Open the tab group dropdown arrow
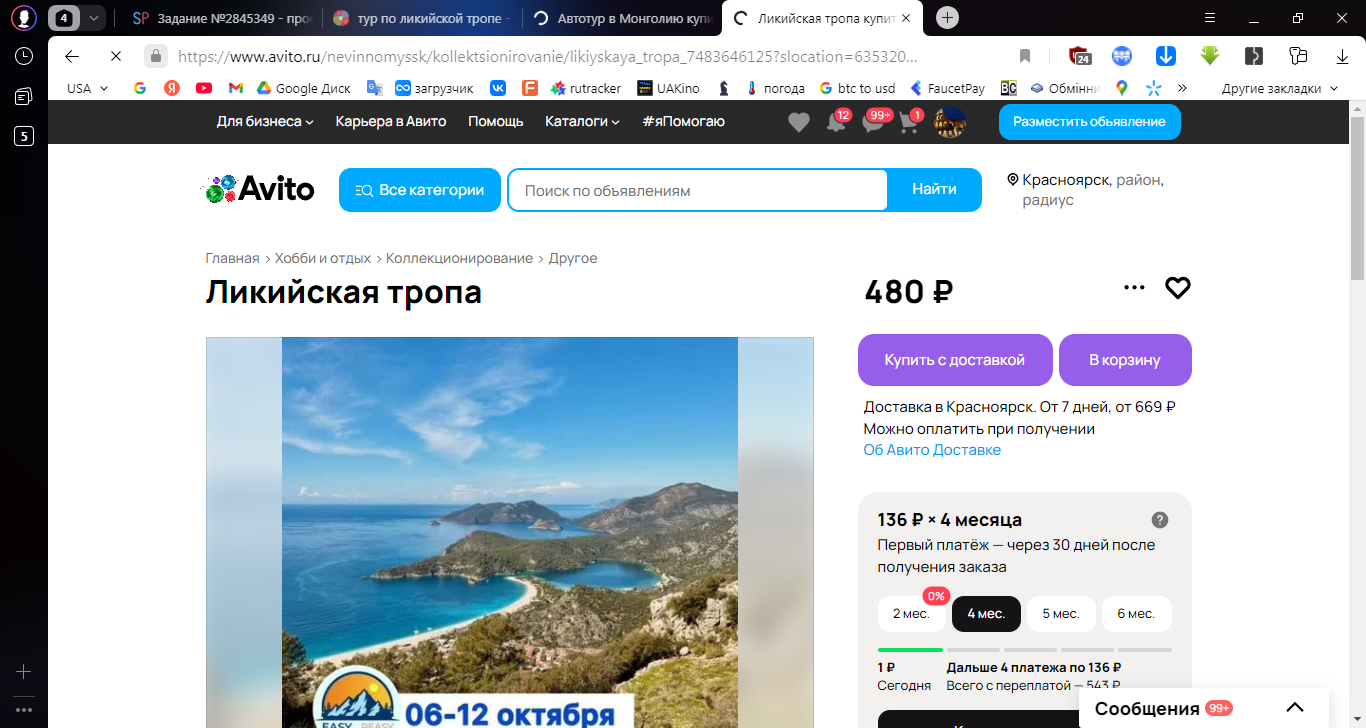The image size is (1366, 728). click(x=93, y=18)
